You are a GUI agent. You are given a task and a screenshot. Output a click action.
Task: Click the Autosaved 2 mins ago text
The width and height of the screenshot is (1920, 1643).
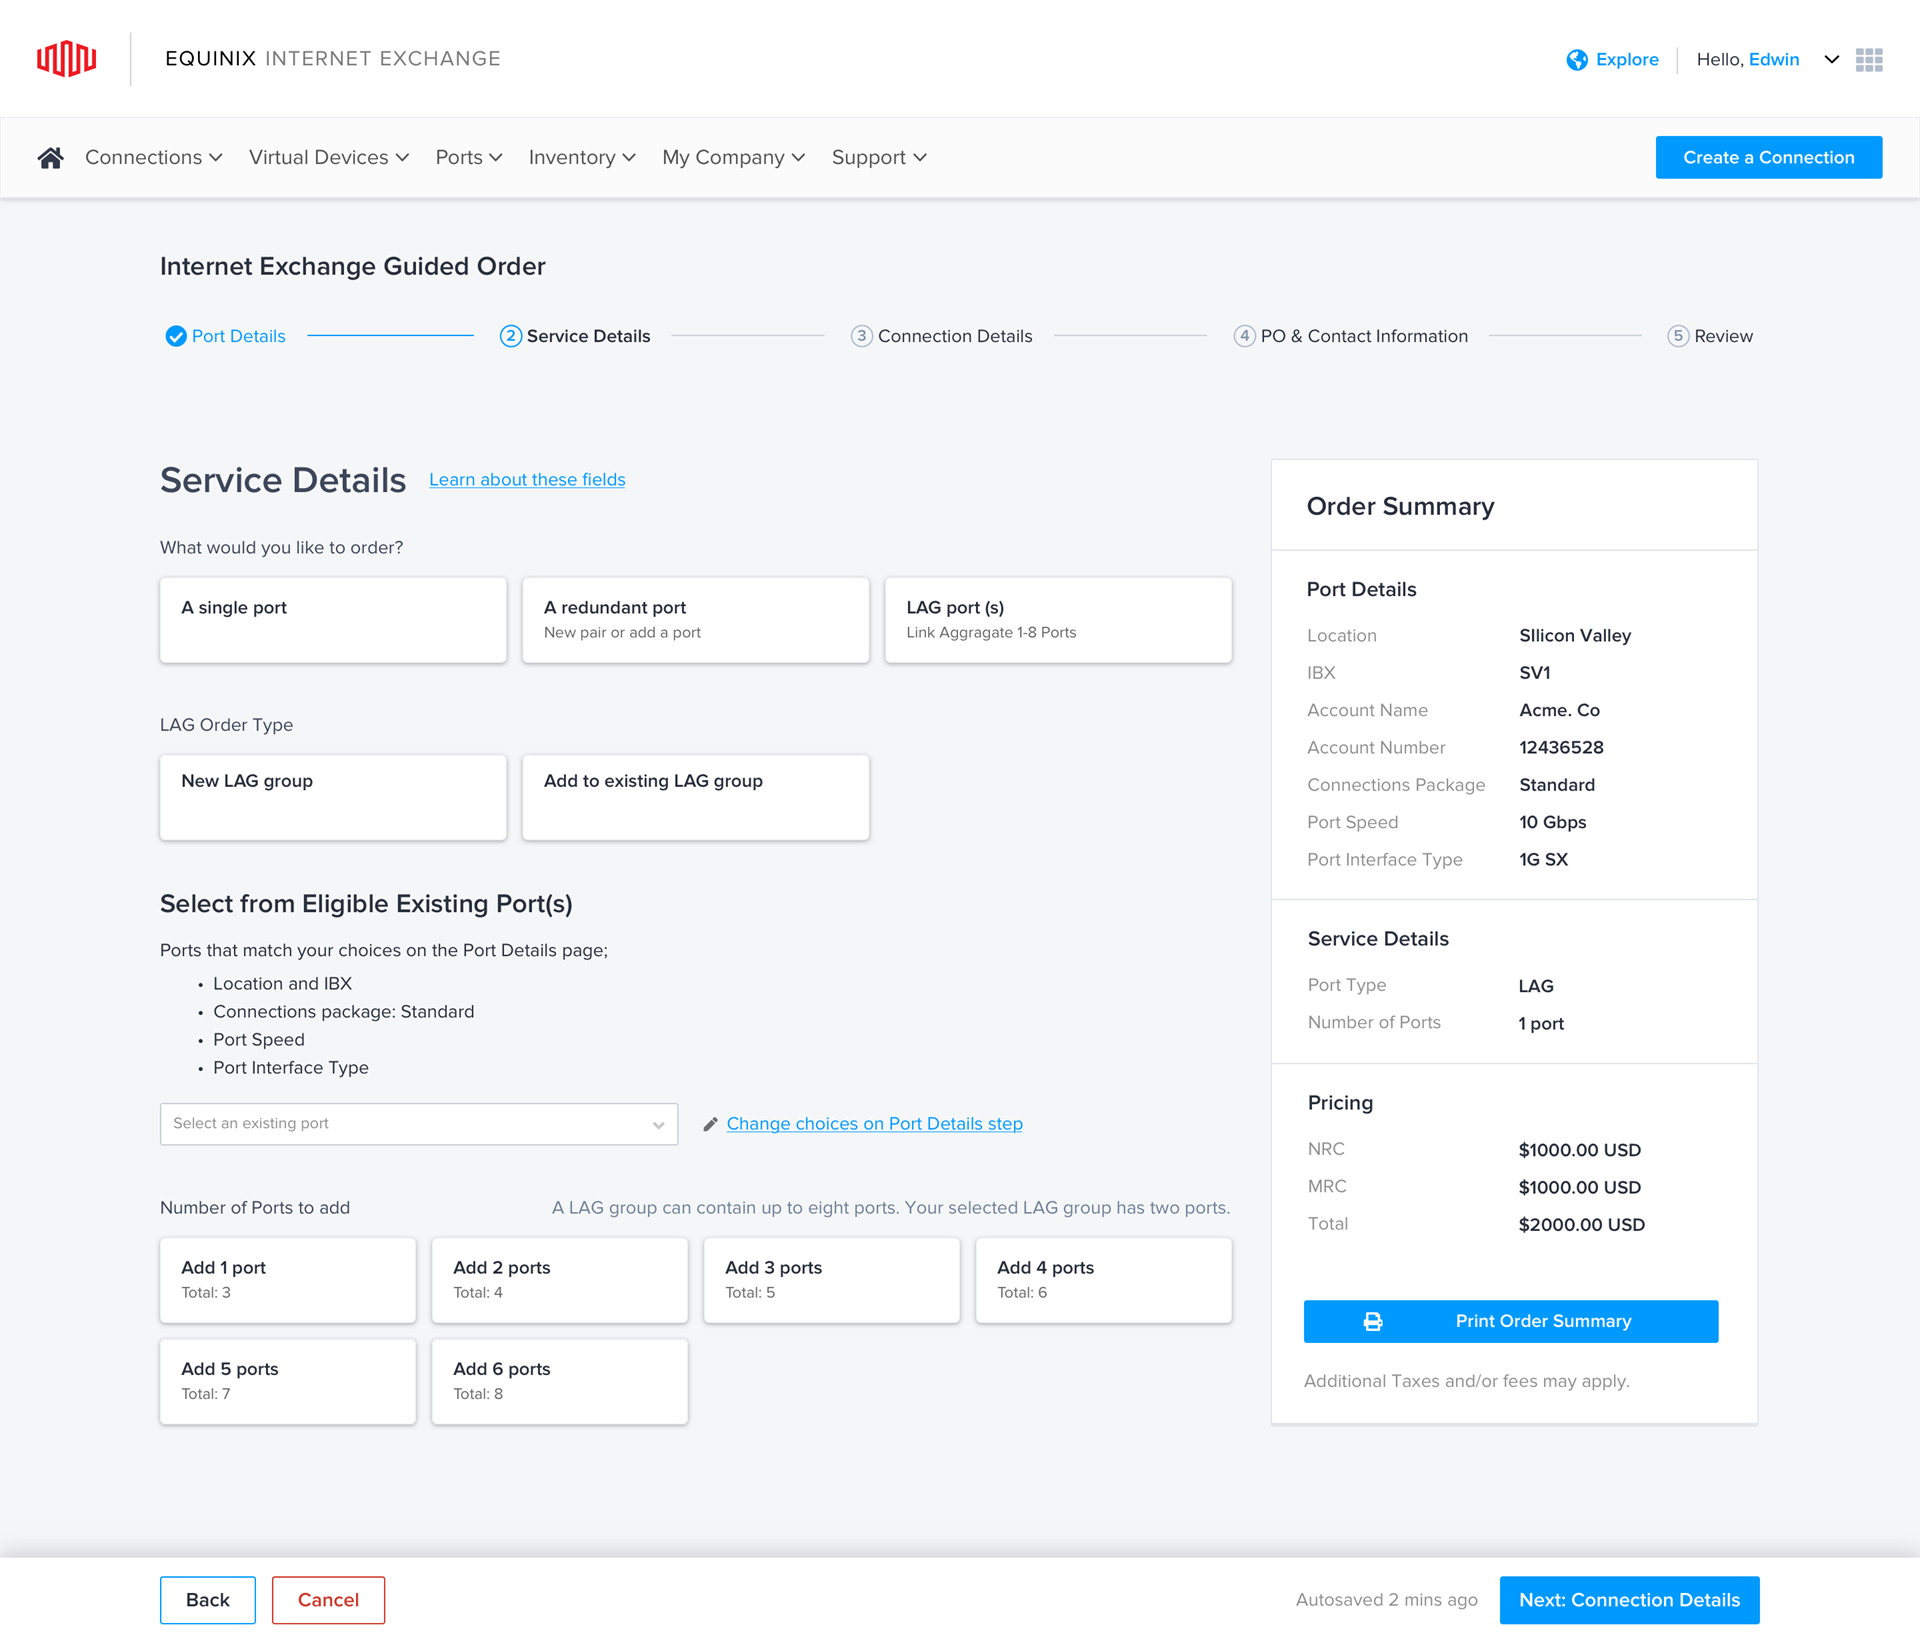click(x=1386, y=1600)
